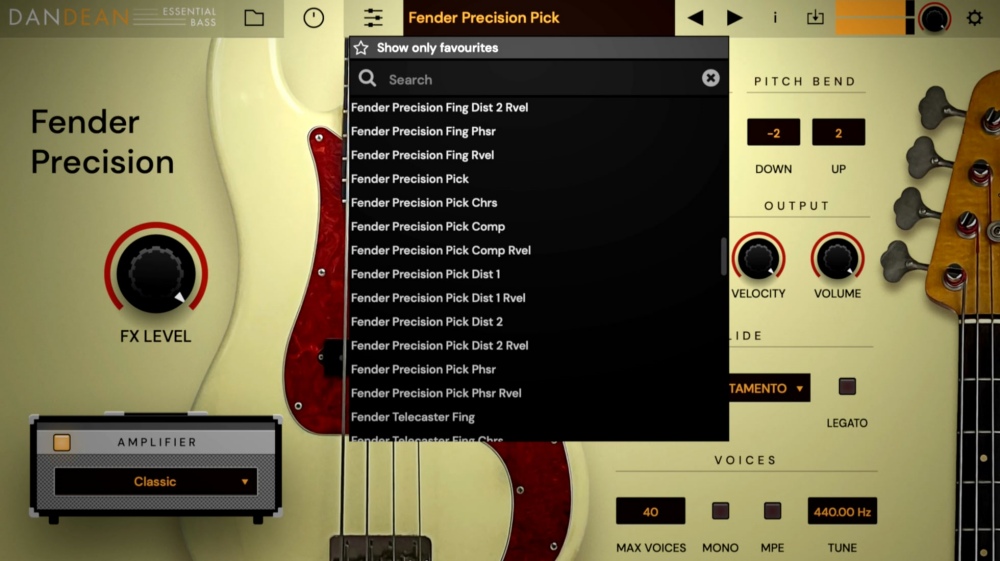
Task: Select preset Fender Precision Fing Phsr
Action: point(423,131)
